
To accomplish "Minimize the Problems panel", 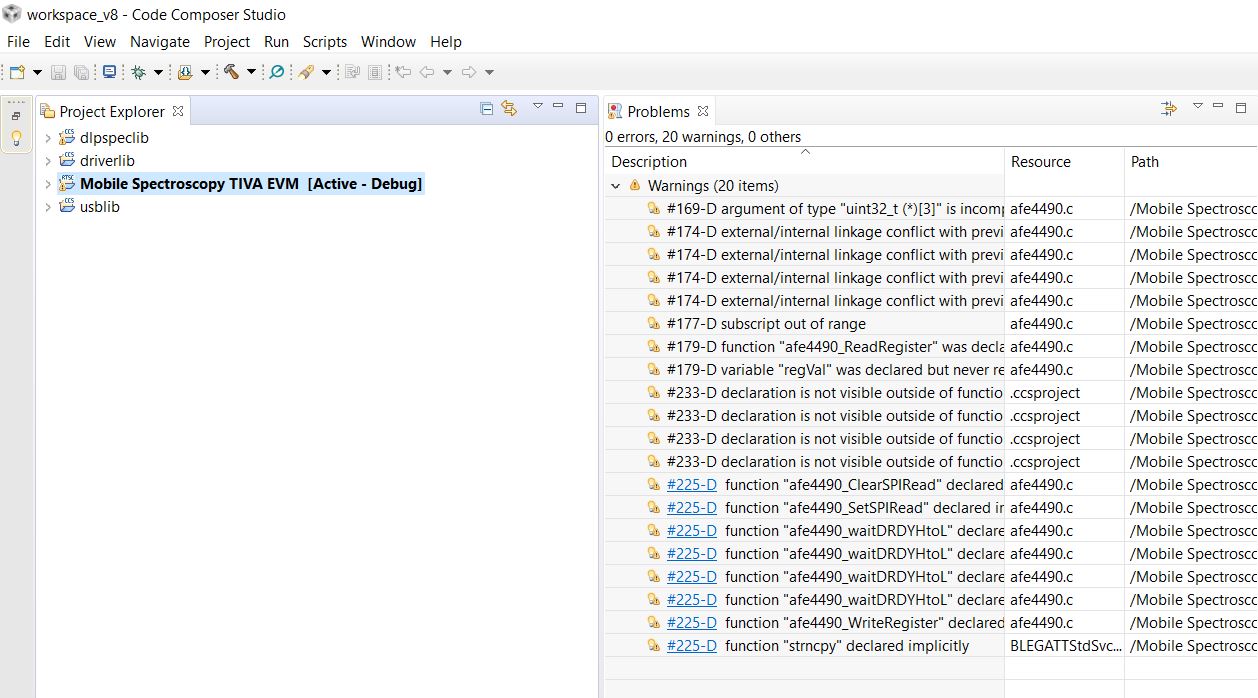I will coord(1218,106).
